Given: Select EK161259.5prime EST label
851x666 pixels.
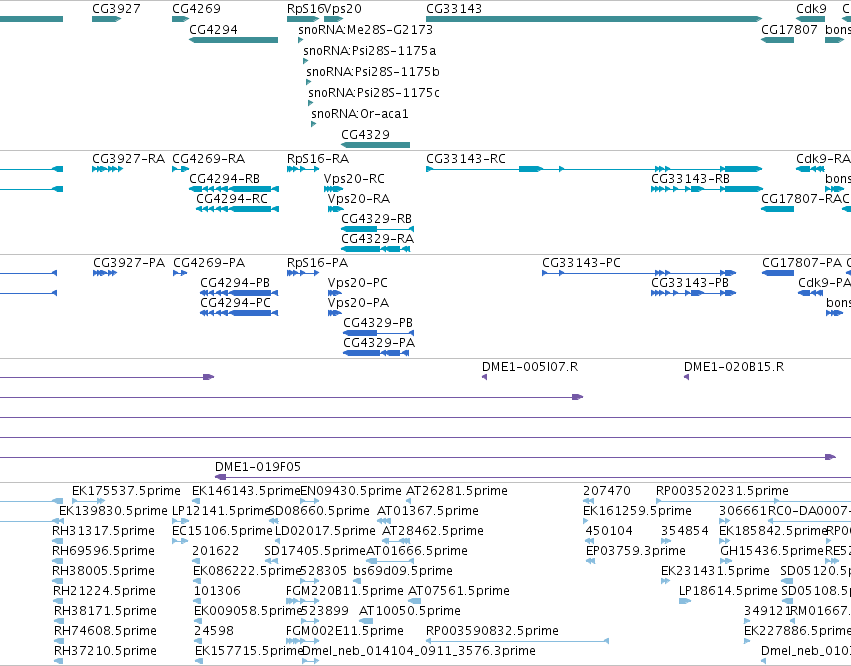Looking at the screenshot, I should 637,511.
